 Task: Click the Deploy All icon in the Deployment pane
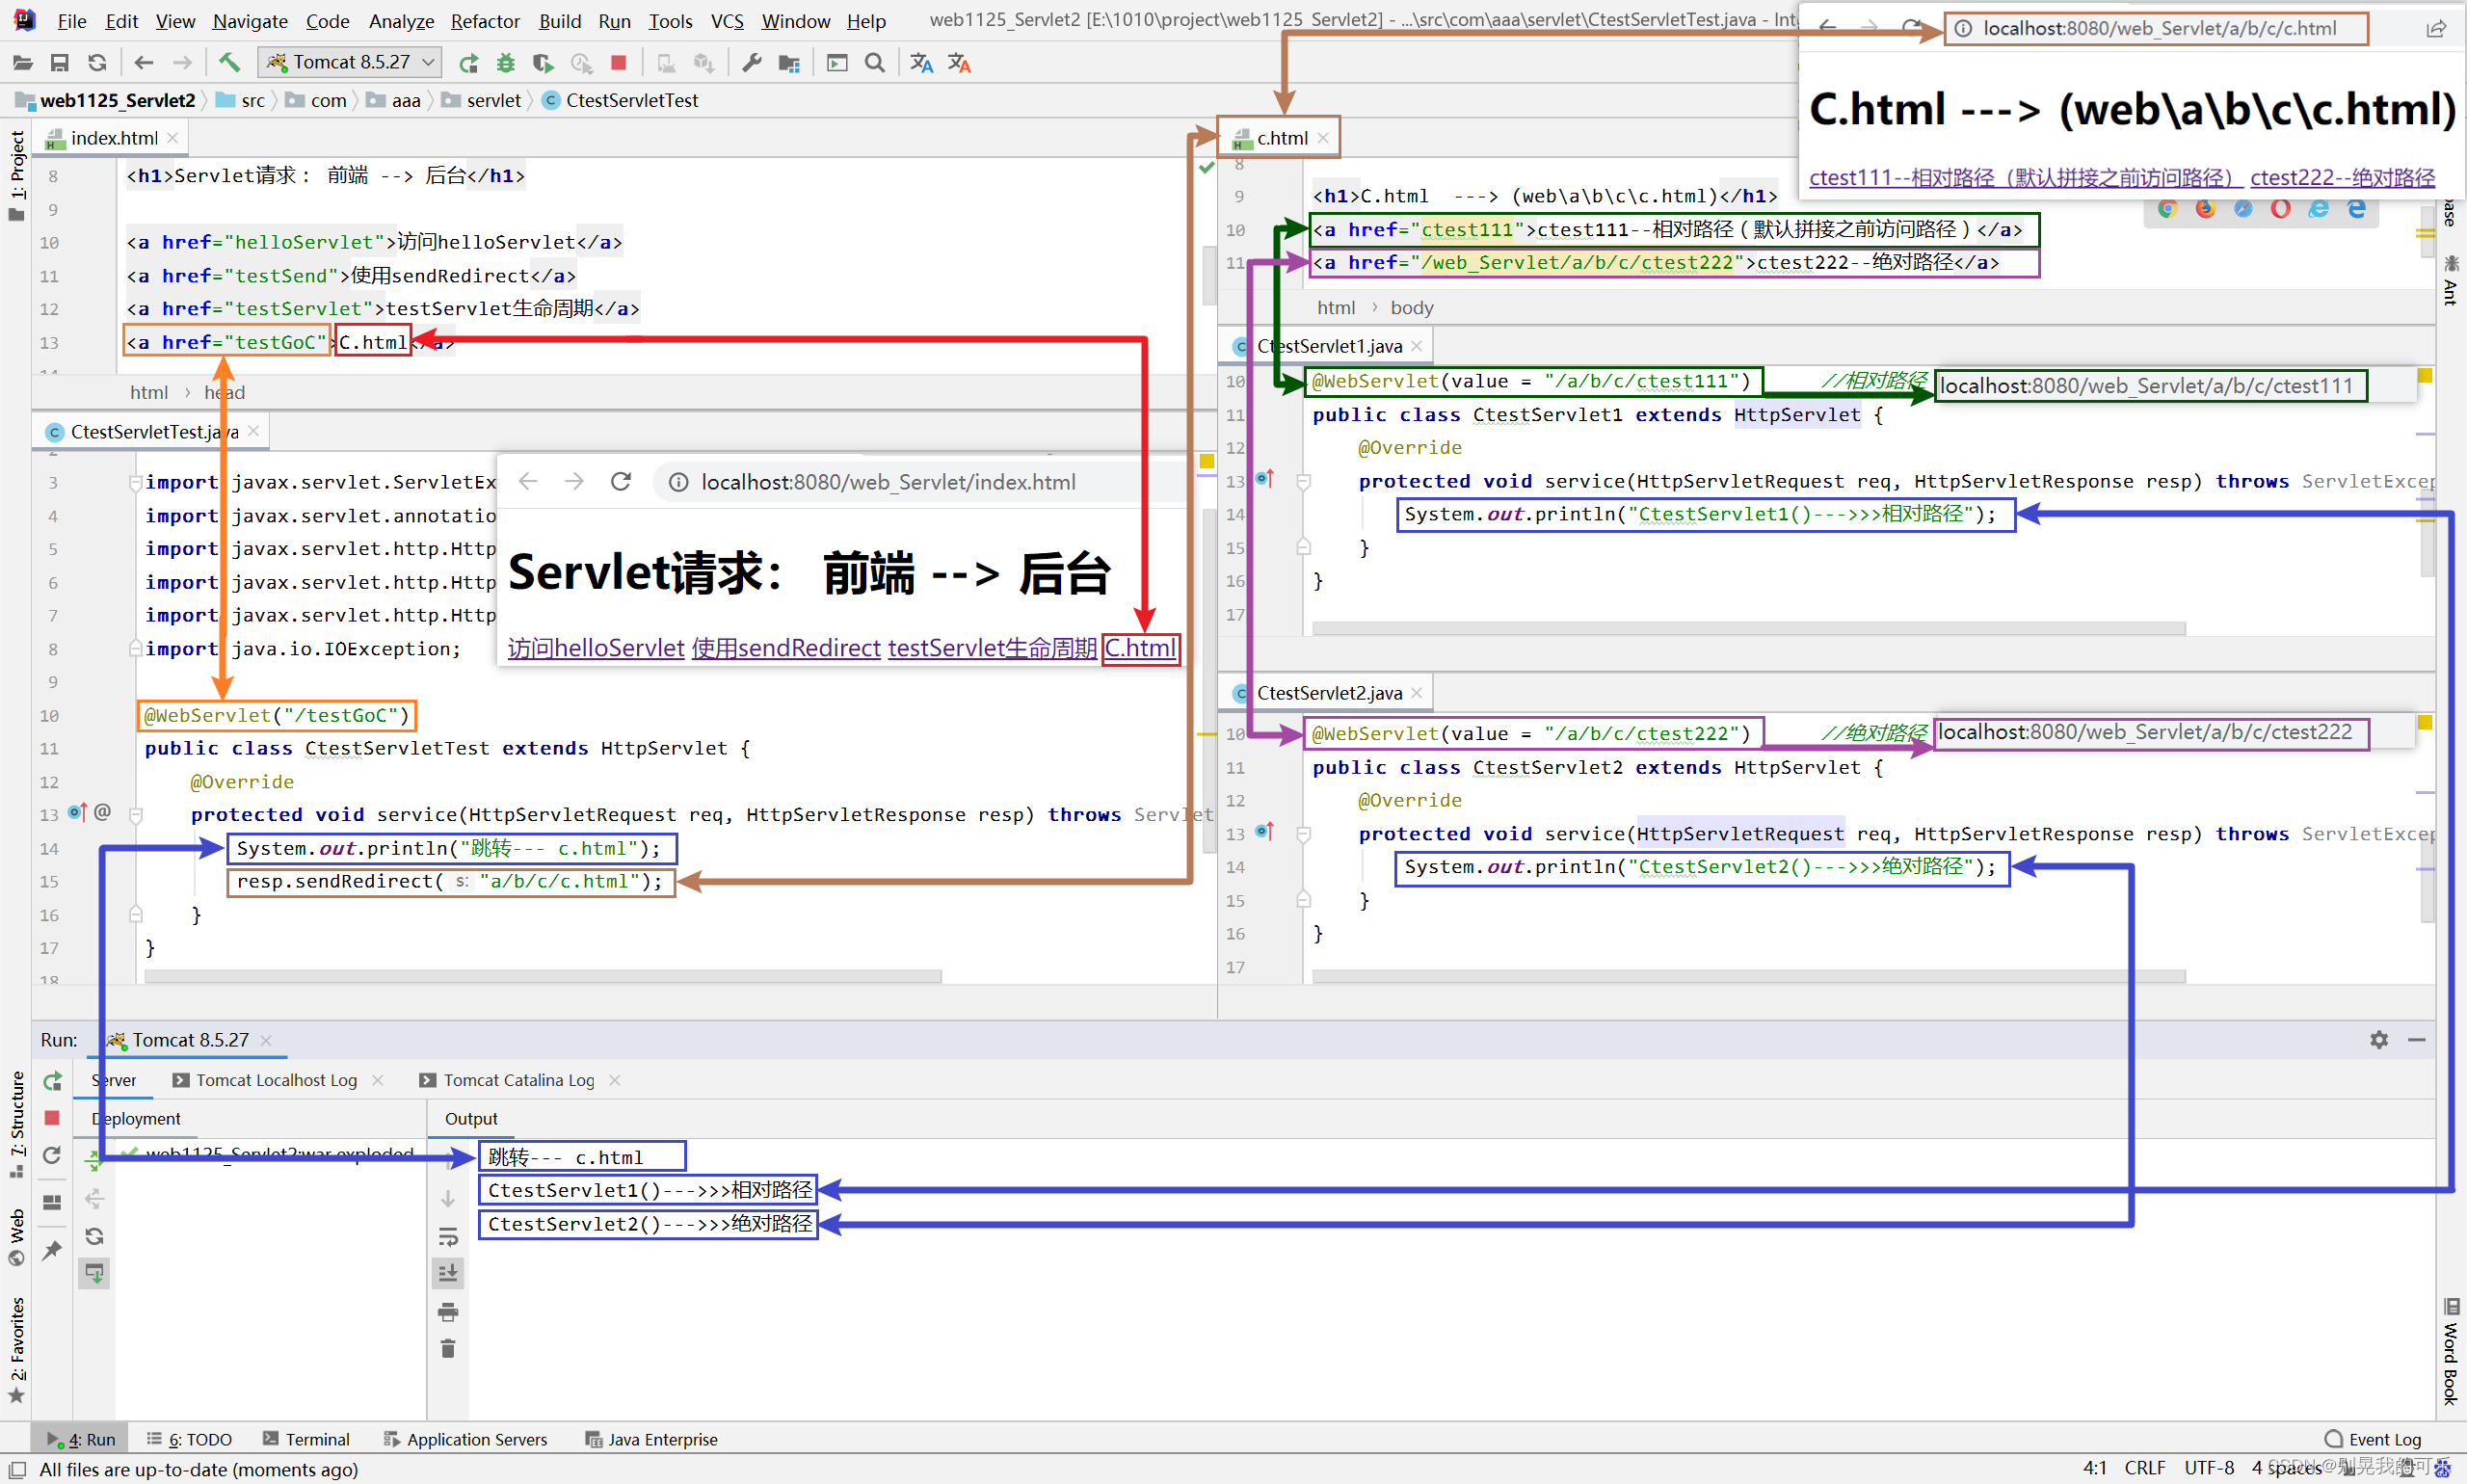coord(94,1160)
